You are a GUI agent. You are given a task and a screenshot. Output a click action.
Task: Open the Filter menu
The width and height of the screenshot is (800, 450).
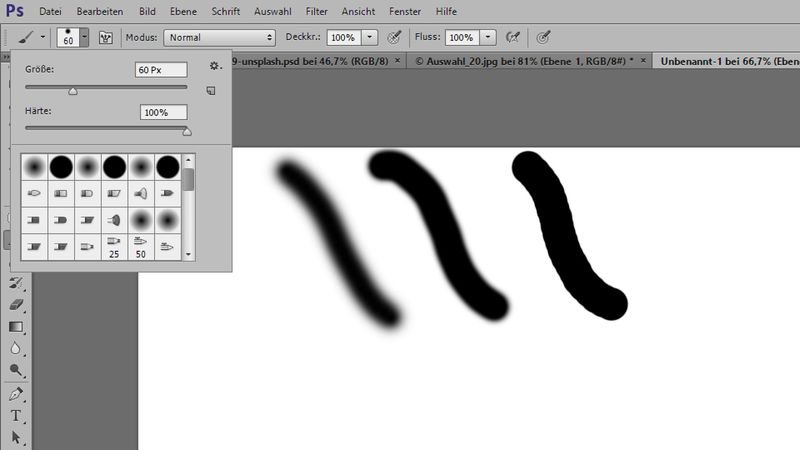pos(317,11)
